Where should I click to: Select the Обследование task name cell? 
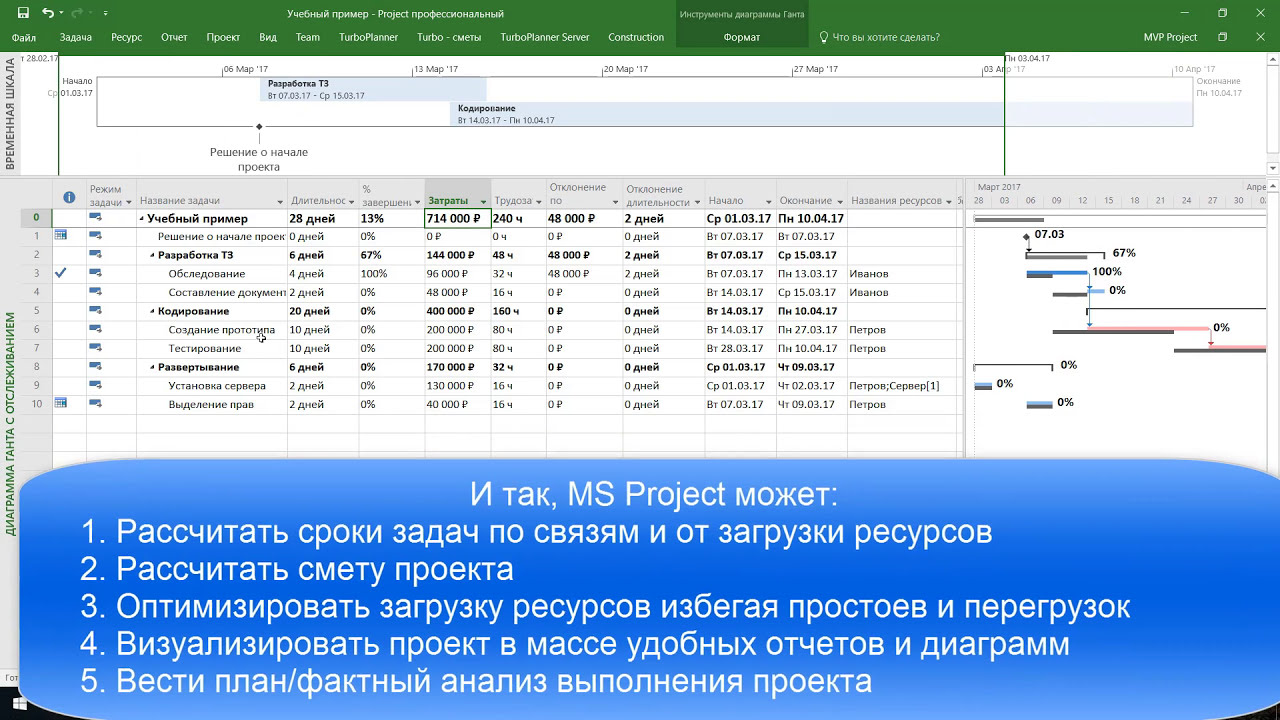[212, 273]
